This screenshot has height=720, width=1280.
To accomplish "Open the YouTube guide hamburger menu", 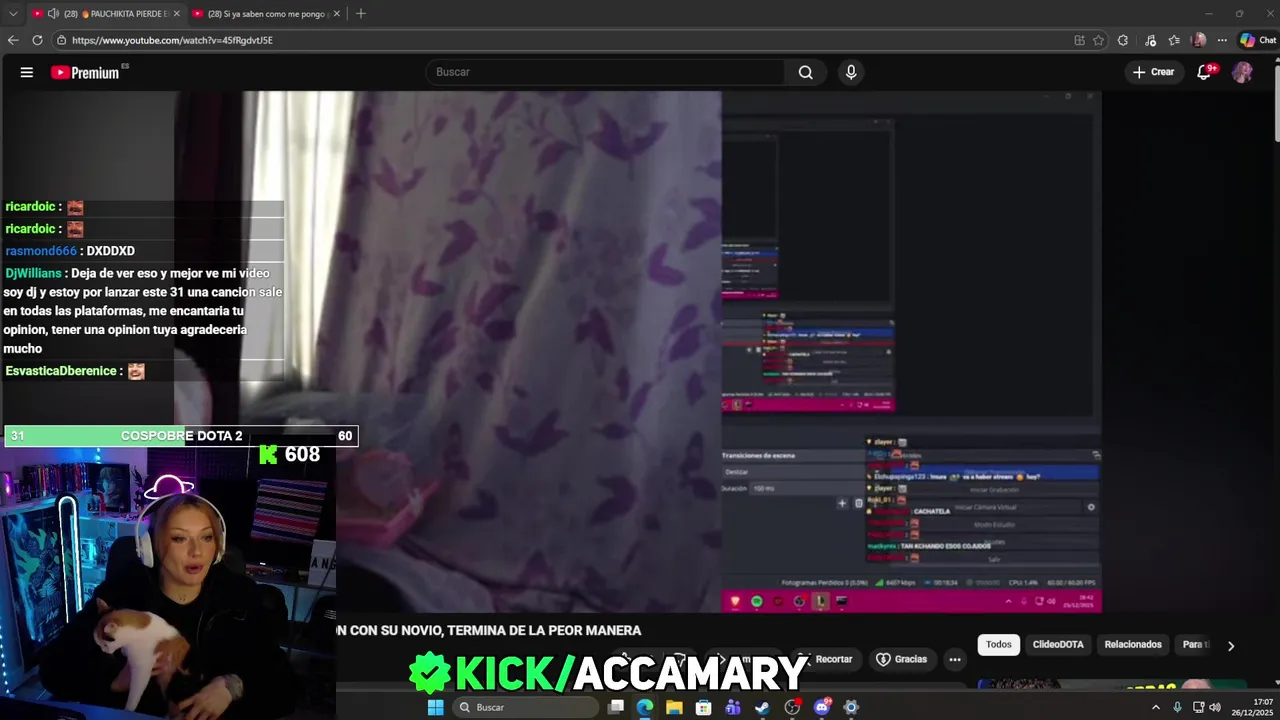I will coord(27,72).
